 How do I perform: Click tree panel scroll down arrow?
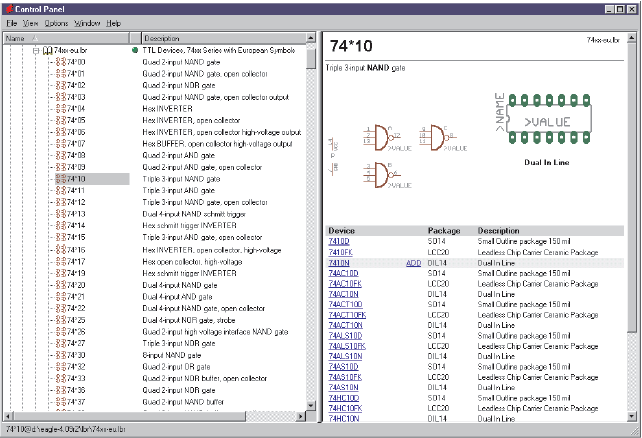pyautogui.click(x=311, y=406)
